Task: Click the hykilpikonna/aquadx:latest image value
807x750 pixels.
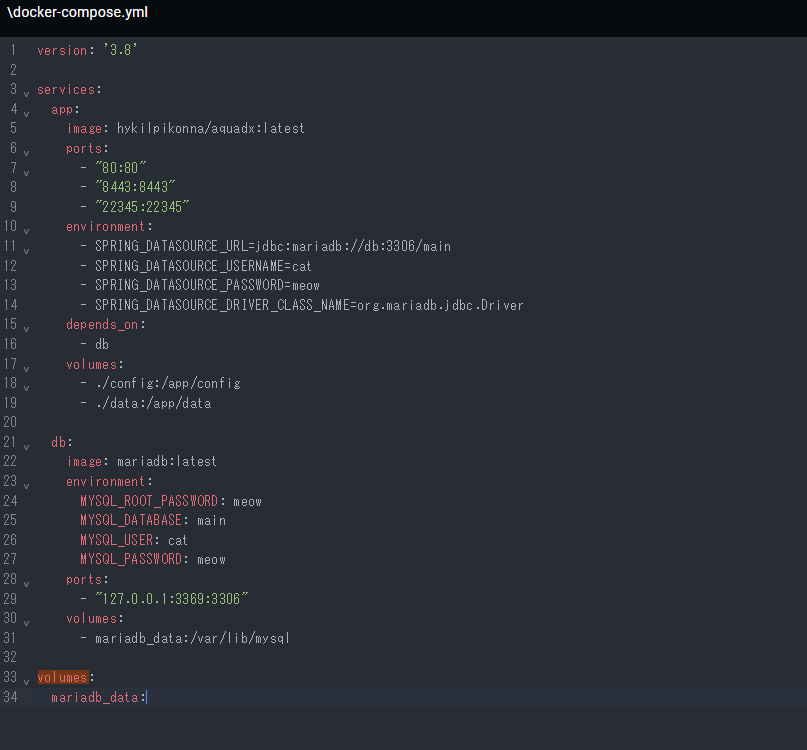Action: pyautogui.click(x=210, y=128)
